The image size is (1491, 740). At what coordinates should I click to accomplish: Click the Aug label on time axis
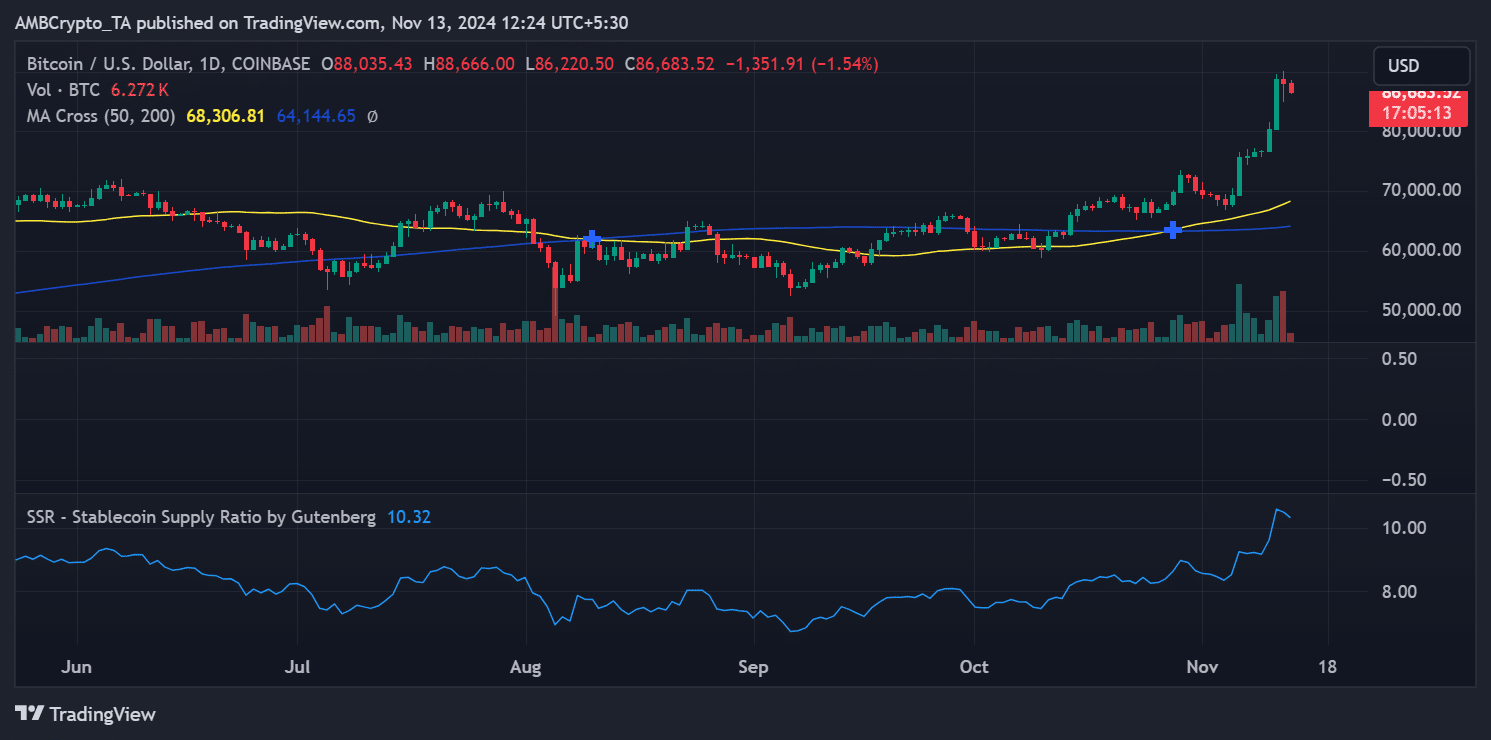pyautogui.click(x=527, y=668)
